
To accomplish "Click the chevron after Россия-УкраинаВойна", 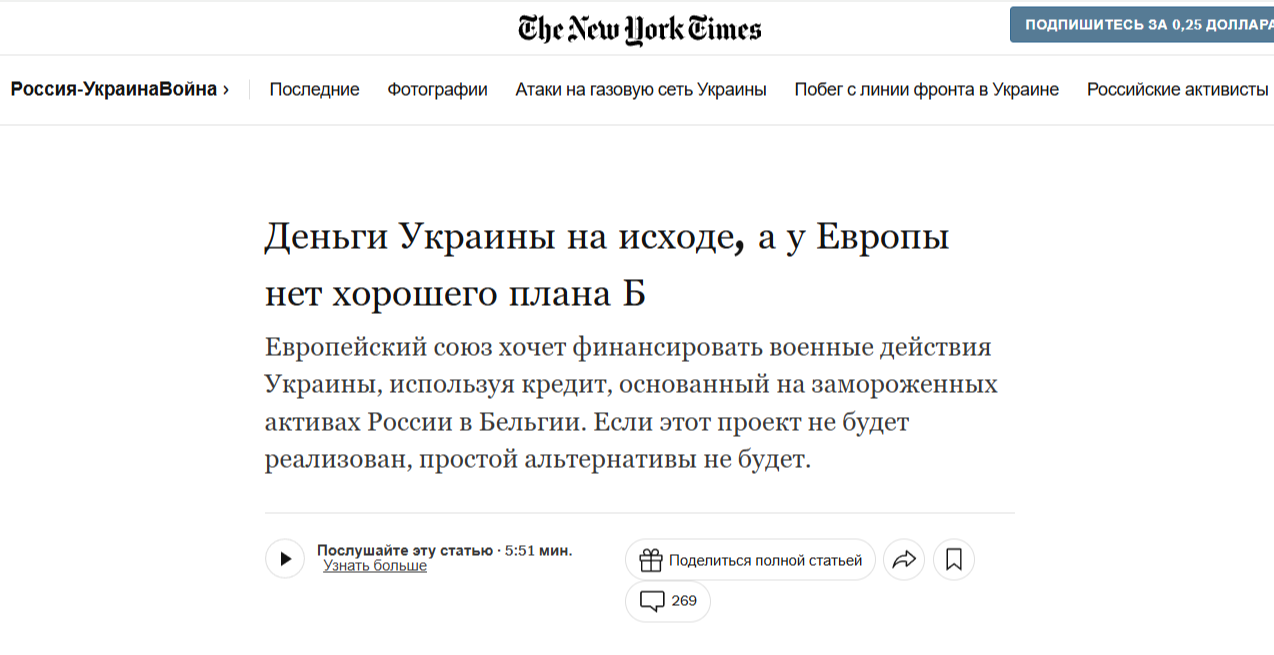I will (226, 89).
